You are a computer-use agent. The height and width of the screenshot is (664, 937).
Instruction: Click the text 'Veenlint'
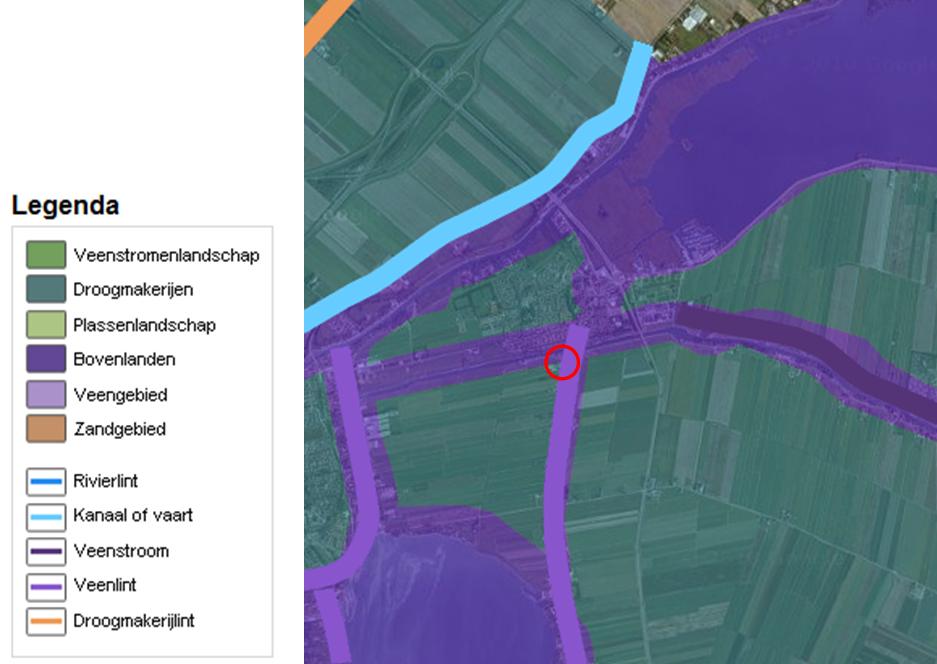pos(105,585)
